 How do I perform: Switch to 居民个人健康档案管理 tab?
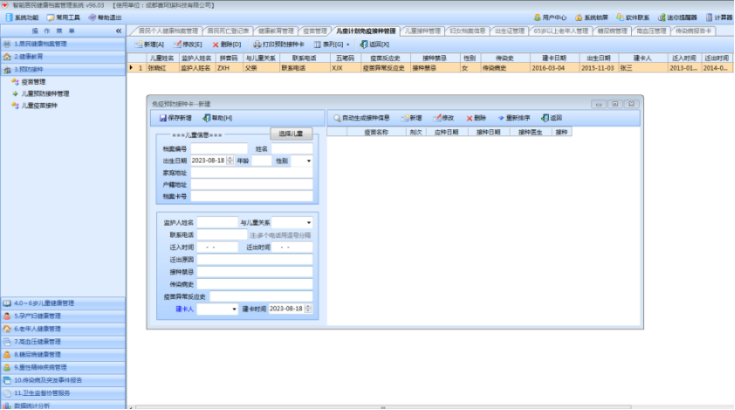coord(168,31)
